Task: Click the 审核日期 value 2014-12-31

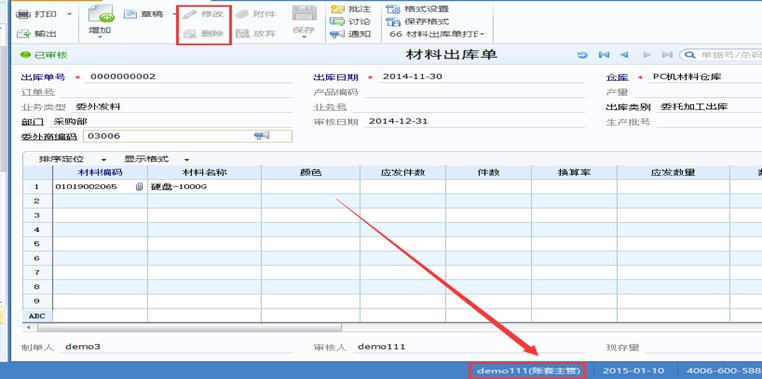Action: click(x=398, y=121)
